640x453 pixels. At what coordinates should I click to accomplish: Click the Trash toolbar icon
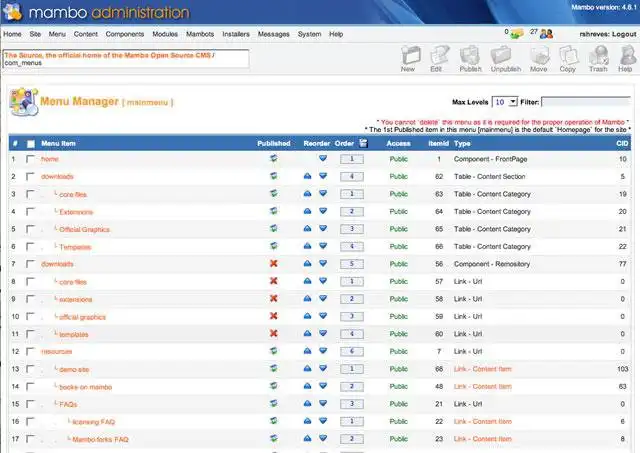tap(598, 58)
